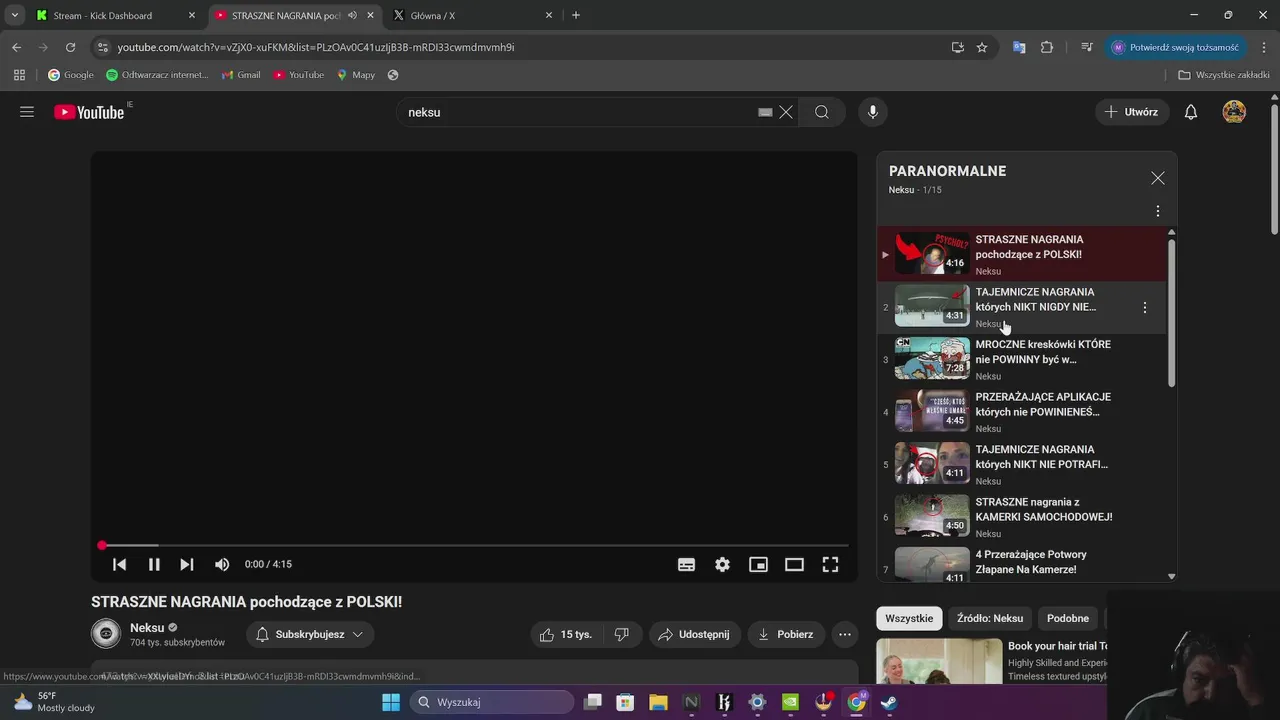Close the PARANORMALNE playlist panel

point(1157,178)
